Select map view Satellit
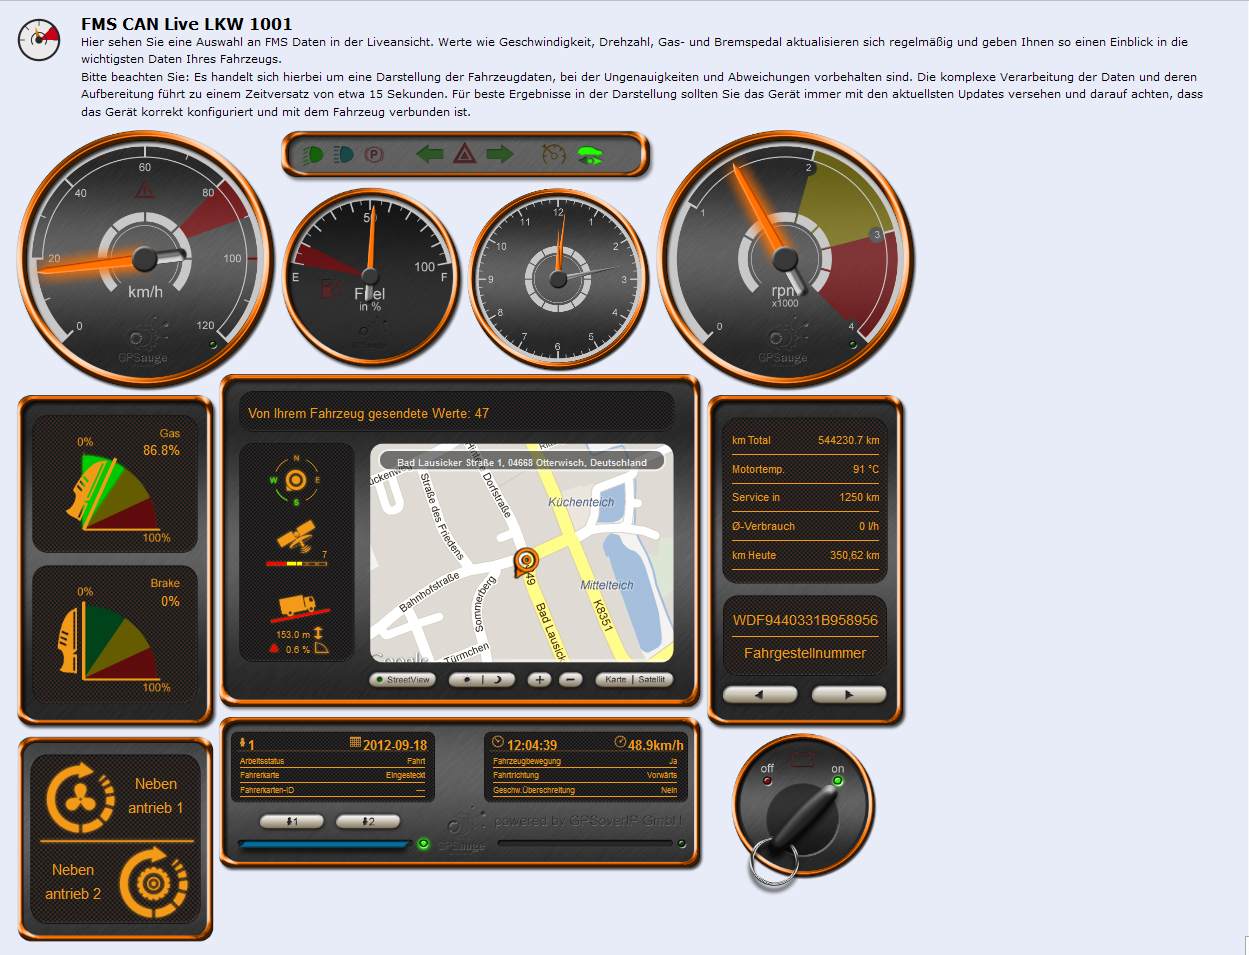This screenshot has height=955, width=1249. (x=652, y=680)
